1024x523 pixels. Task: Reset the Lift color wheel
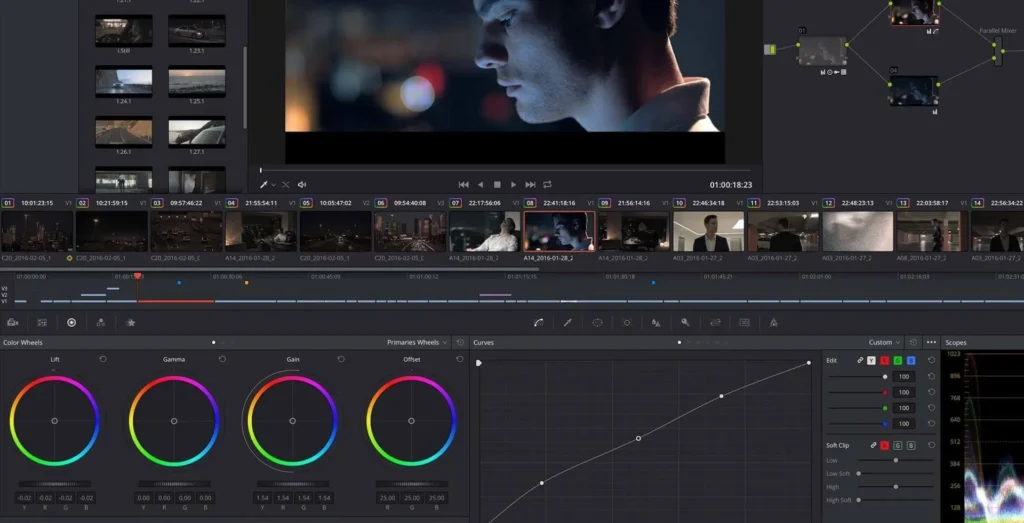tap(103, 359)
